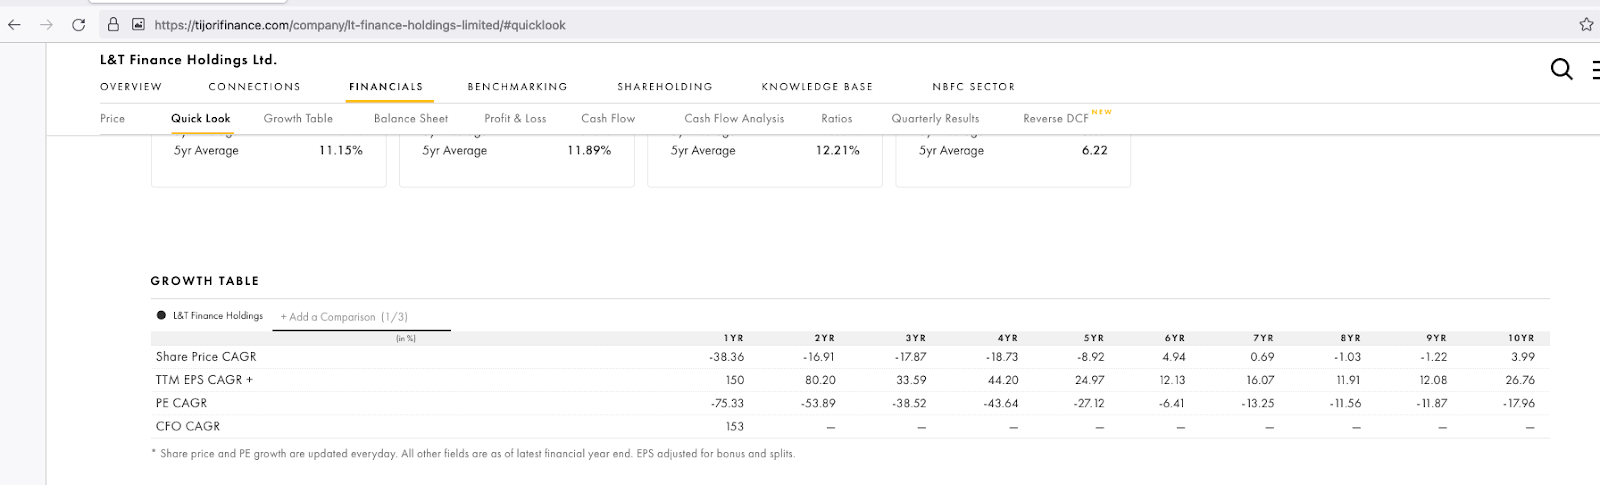Click the L&T Finance Holdings comparison chip
The width and height of the screenshot is (1600, 485).
tap(210, 315)
